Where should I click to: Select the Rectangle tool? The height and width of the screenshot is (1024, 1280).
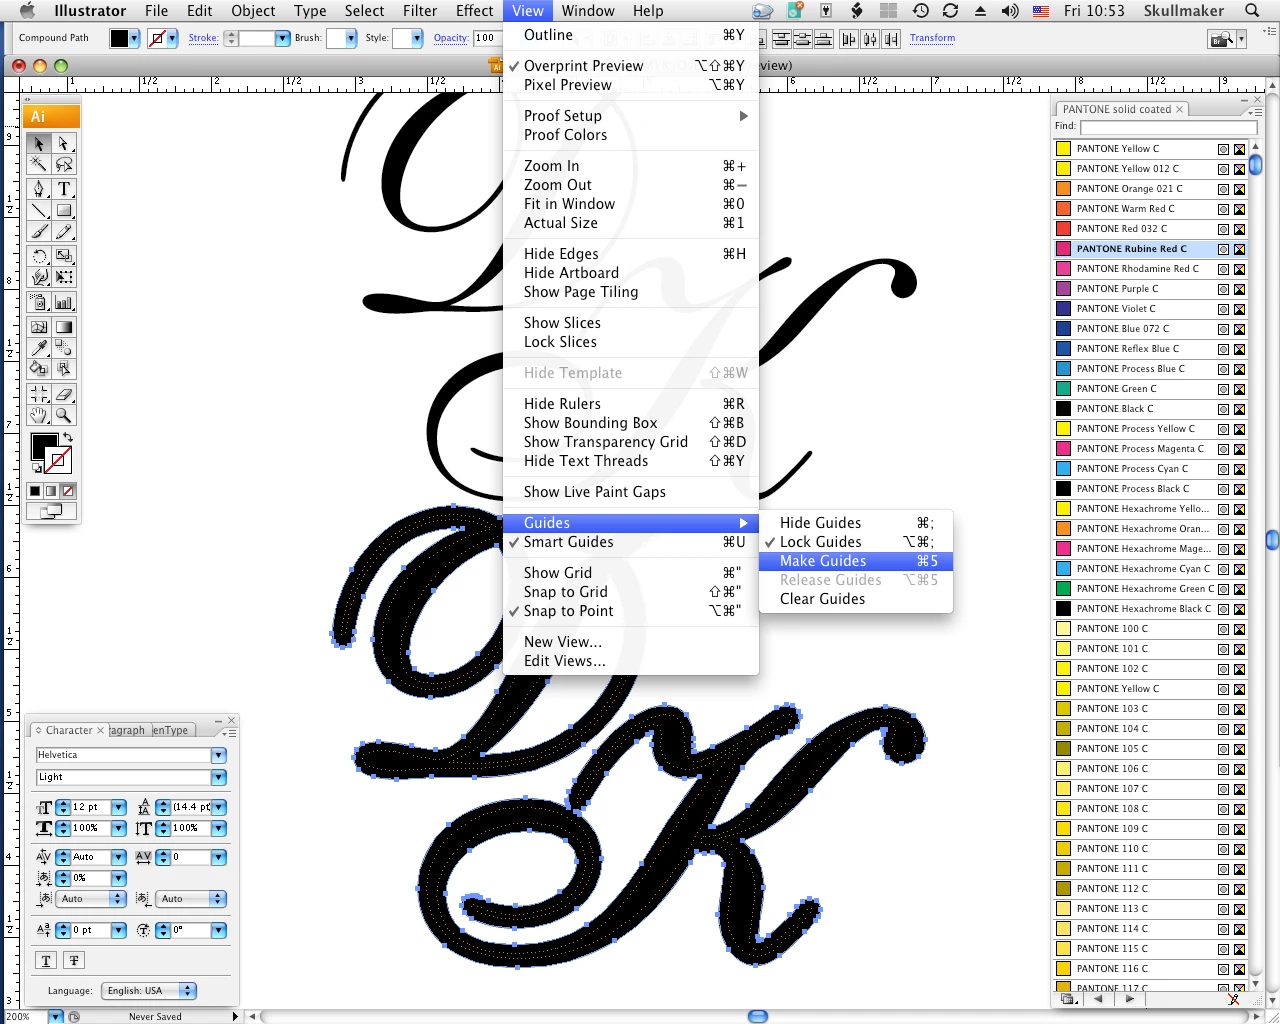click(x=64, y=210)
